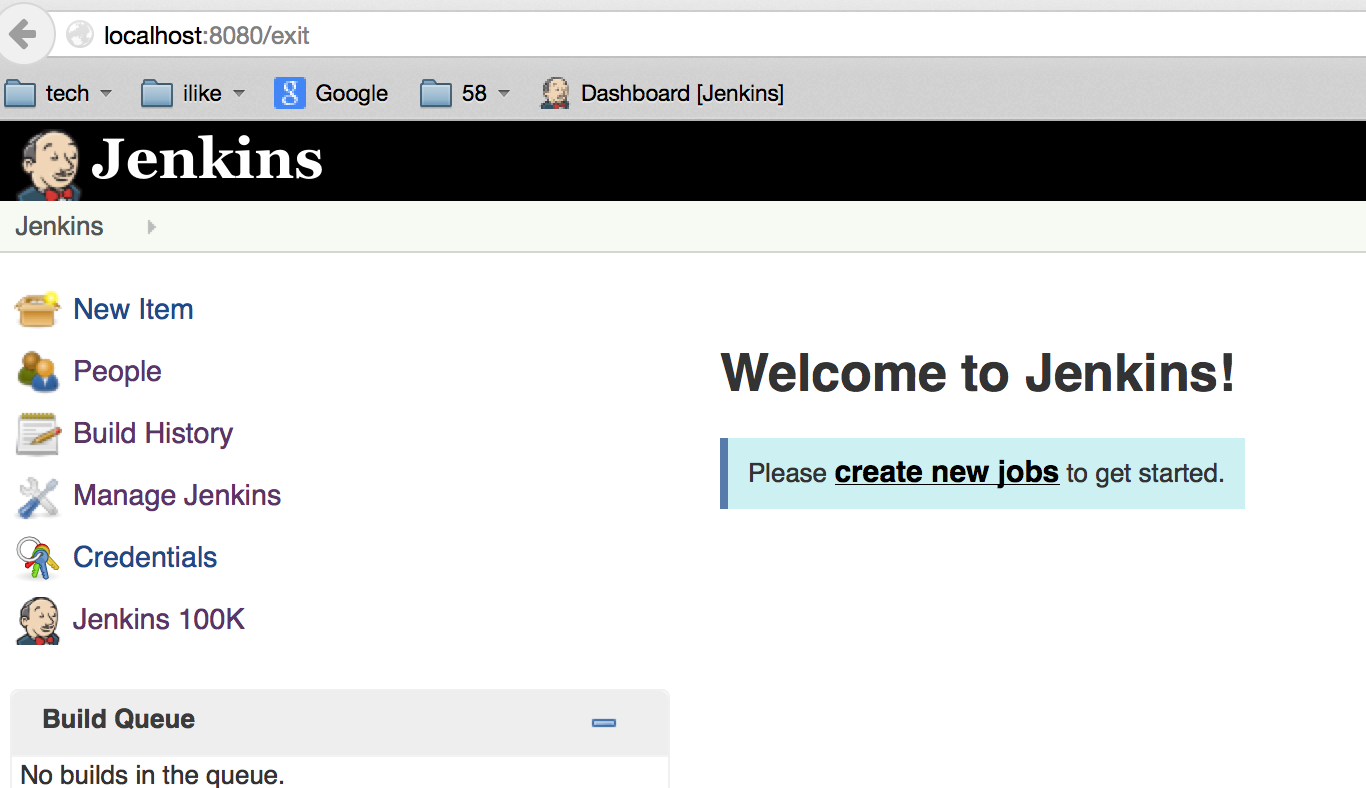1366x788 pixels.
Task: Collapse the Build Queue panel
Action: (x=603, y=722)
